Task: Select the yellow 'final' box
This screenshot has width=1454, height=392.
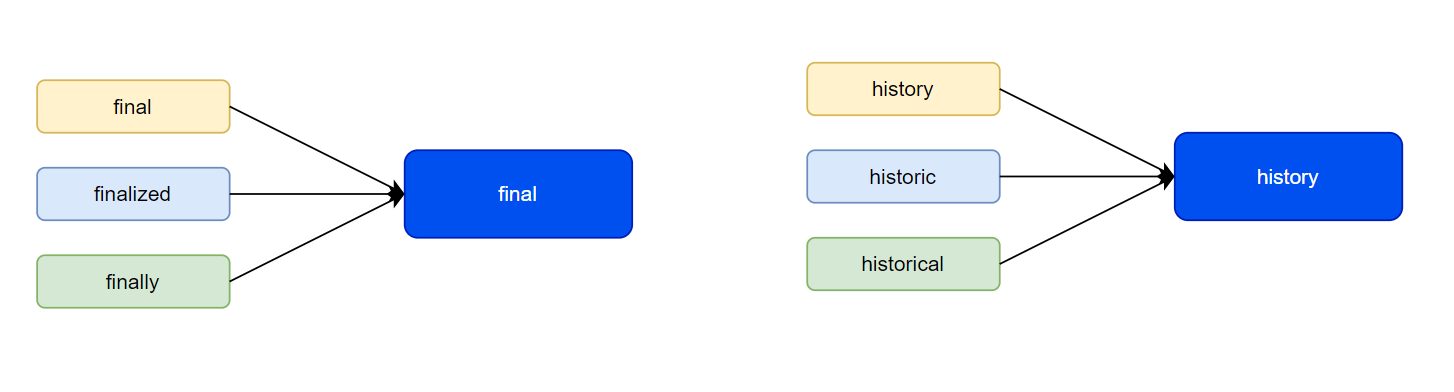Action: click(133, 106)
